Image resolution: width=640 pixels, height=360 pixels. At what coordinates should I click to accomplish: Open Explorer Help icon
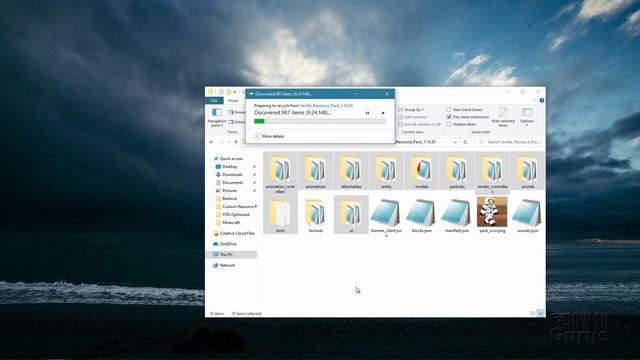(542, 100)
